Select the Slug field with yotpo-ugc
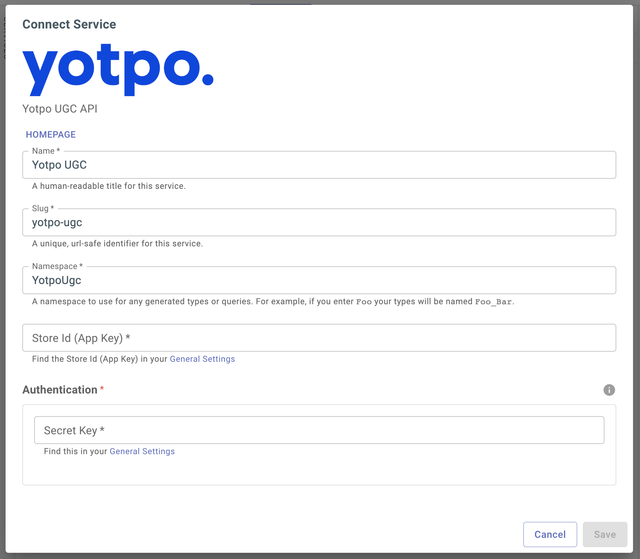The width and height of the screenshot is (640, 559). click(x=319, y=222)
